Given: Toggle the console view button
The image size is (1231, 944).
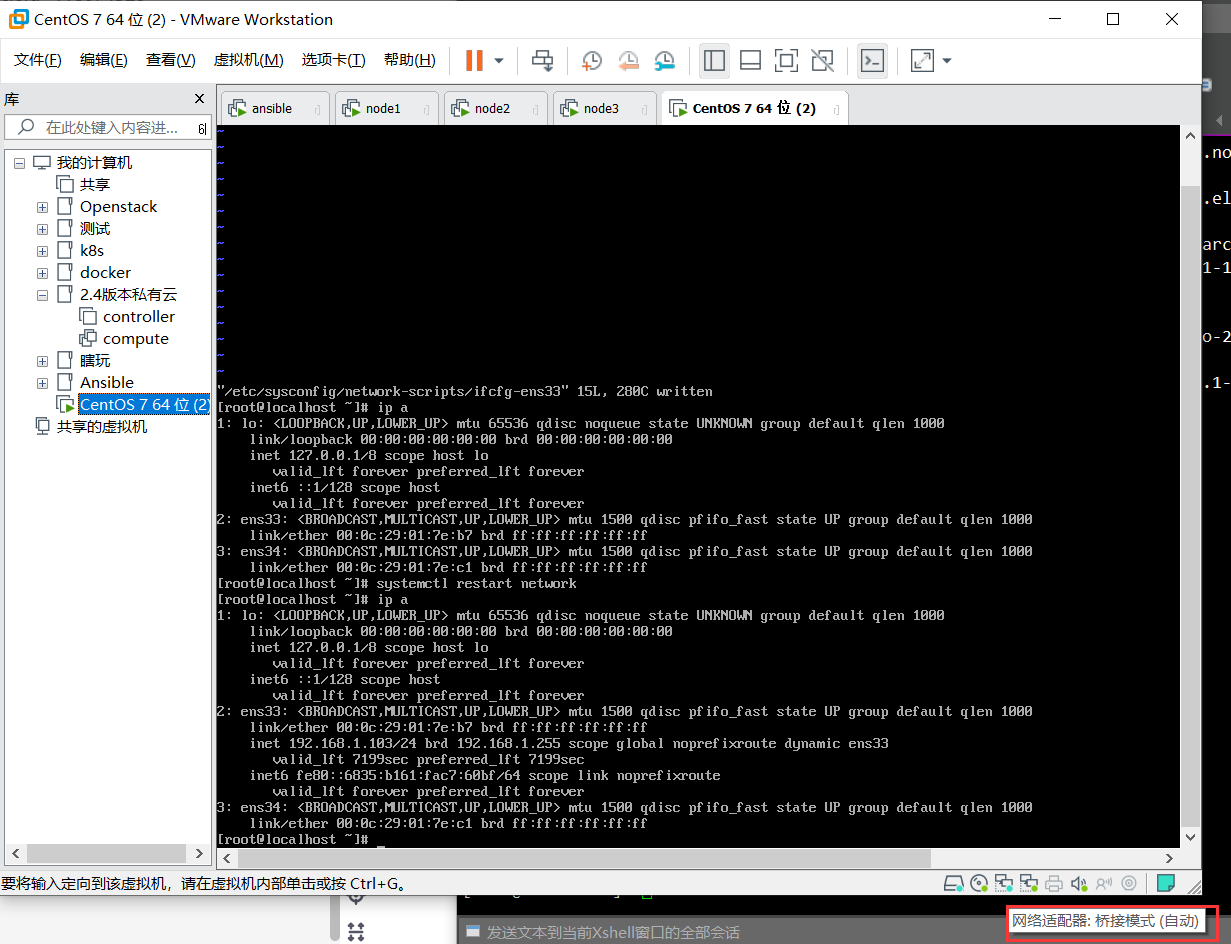Looking at the screenshot, I should (x=872, y=60).
